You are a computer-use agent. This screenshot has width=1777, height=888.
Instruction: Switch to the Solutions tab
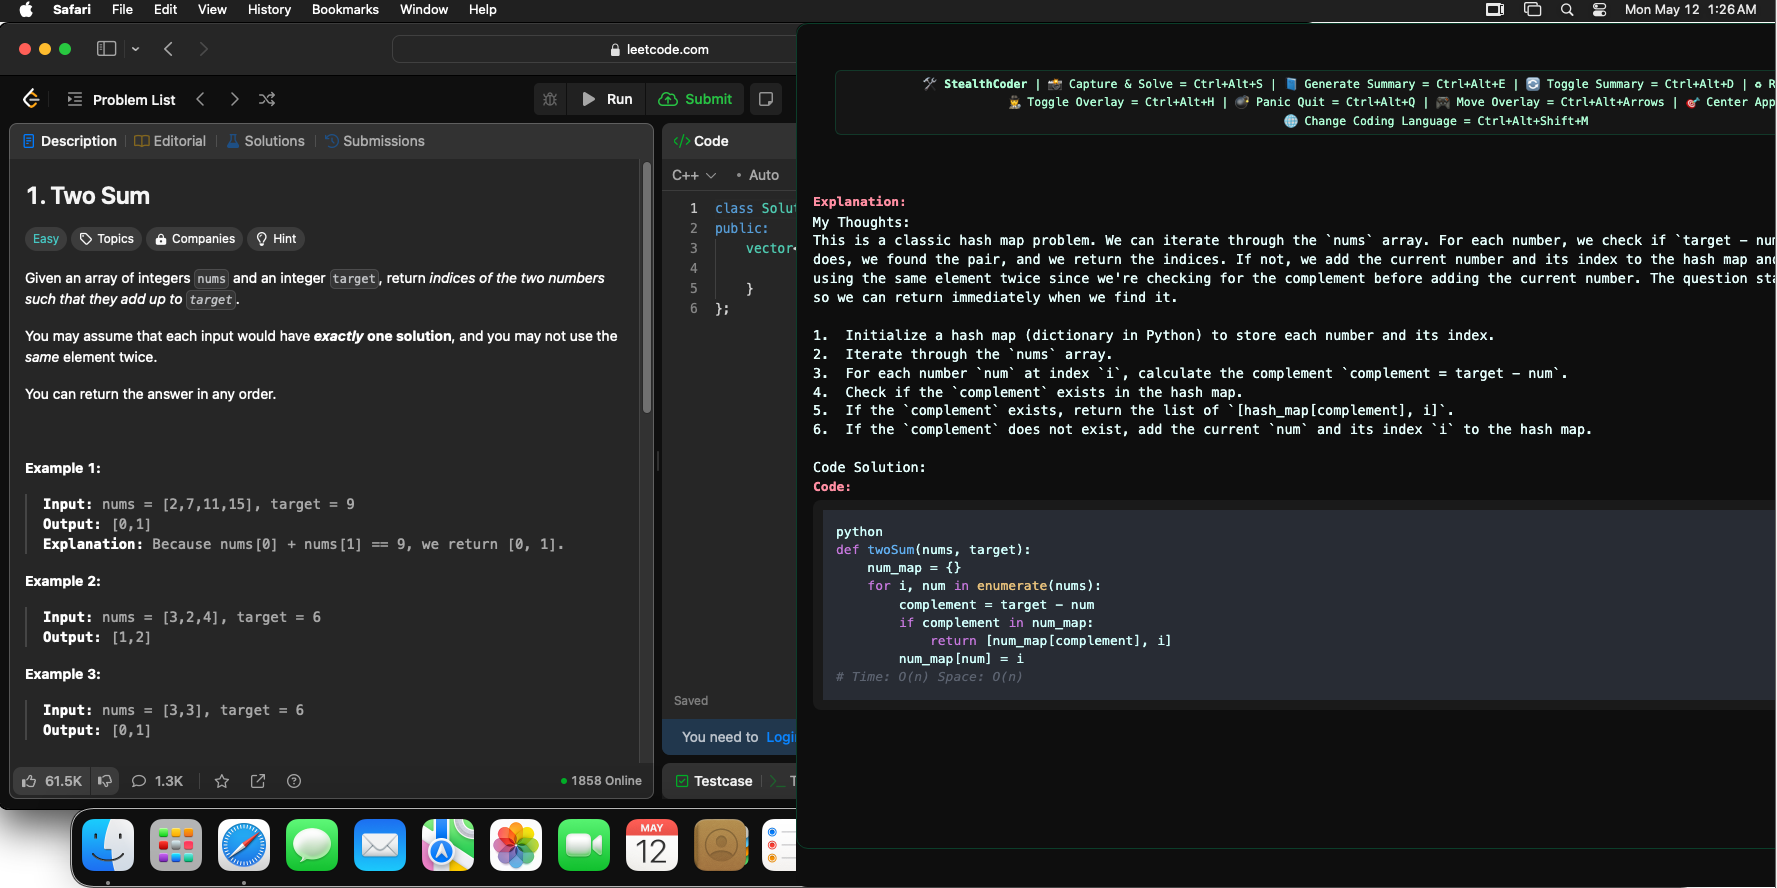point(266,141)
